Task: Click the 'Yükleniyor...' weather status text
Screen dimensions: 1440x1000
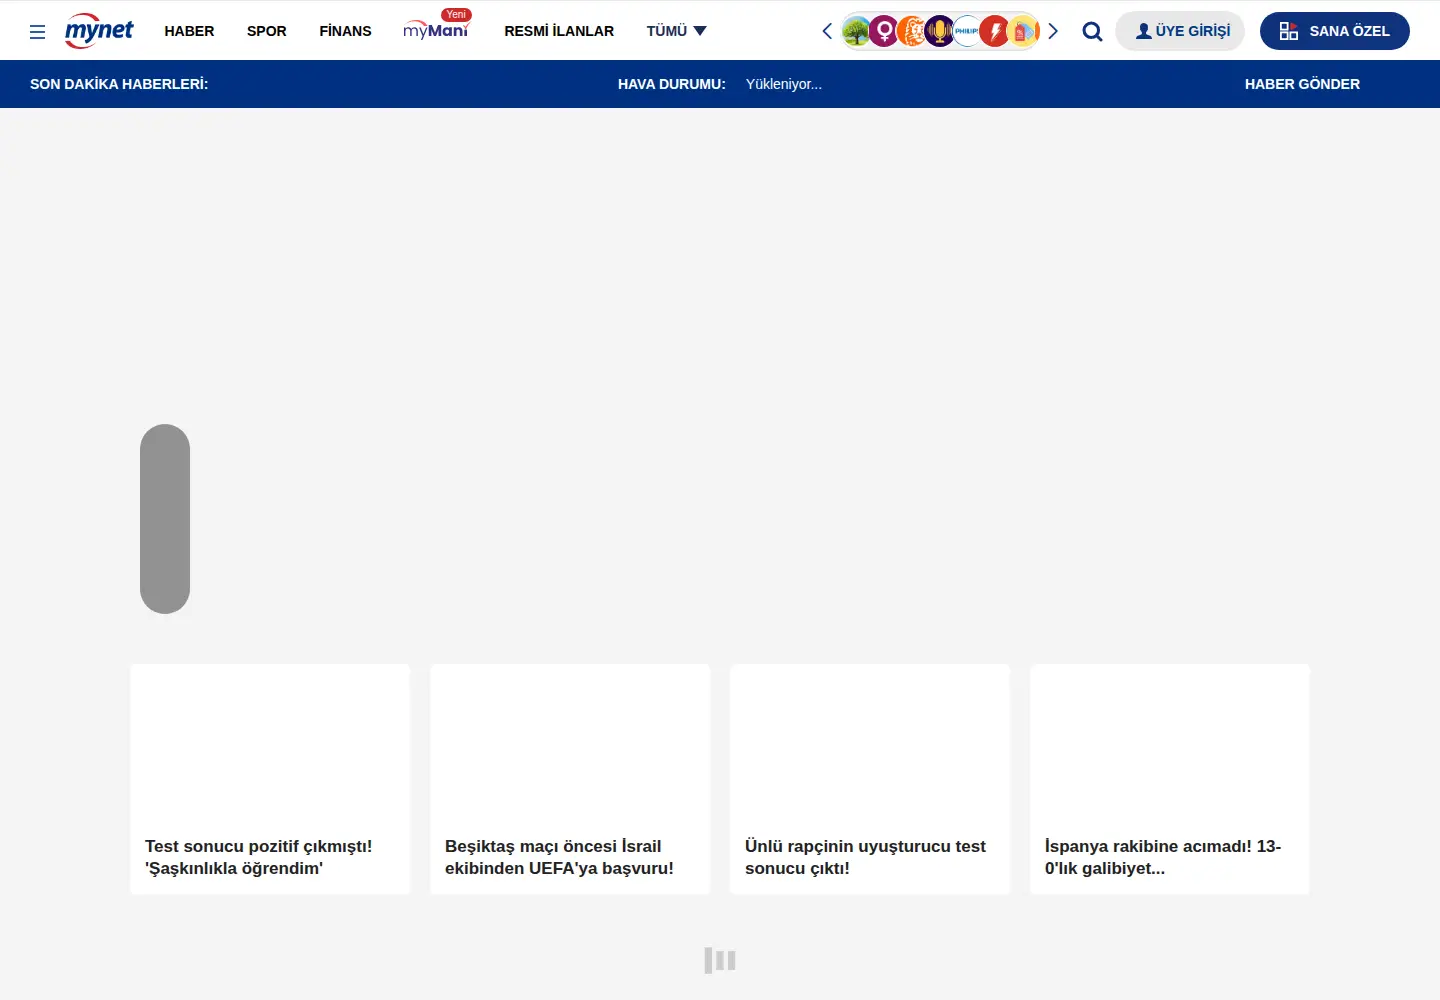Action: [784, 84]
